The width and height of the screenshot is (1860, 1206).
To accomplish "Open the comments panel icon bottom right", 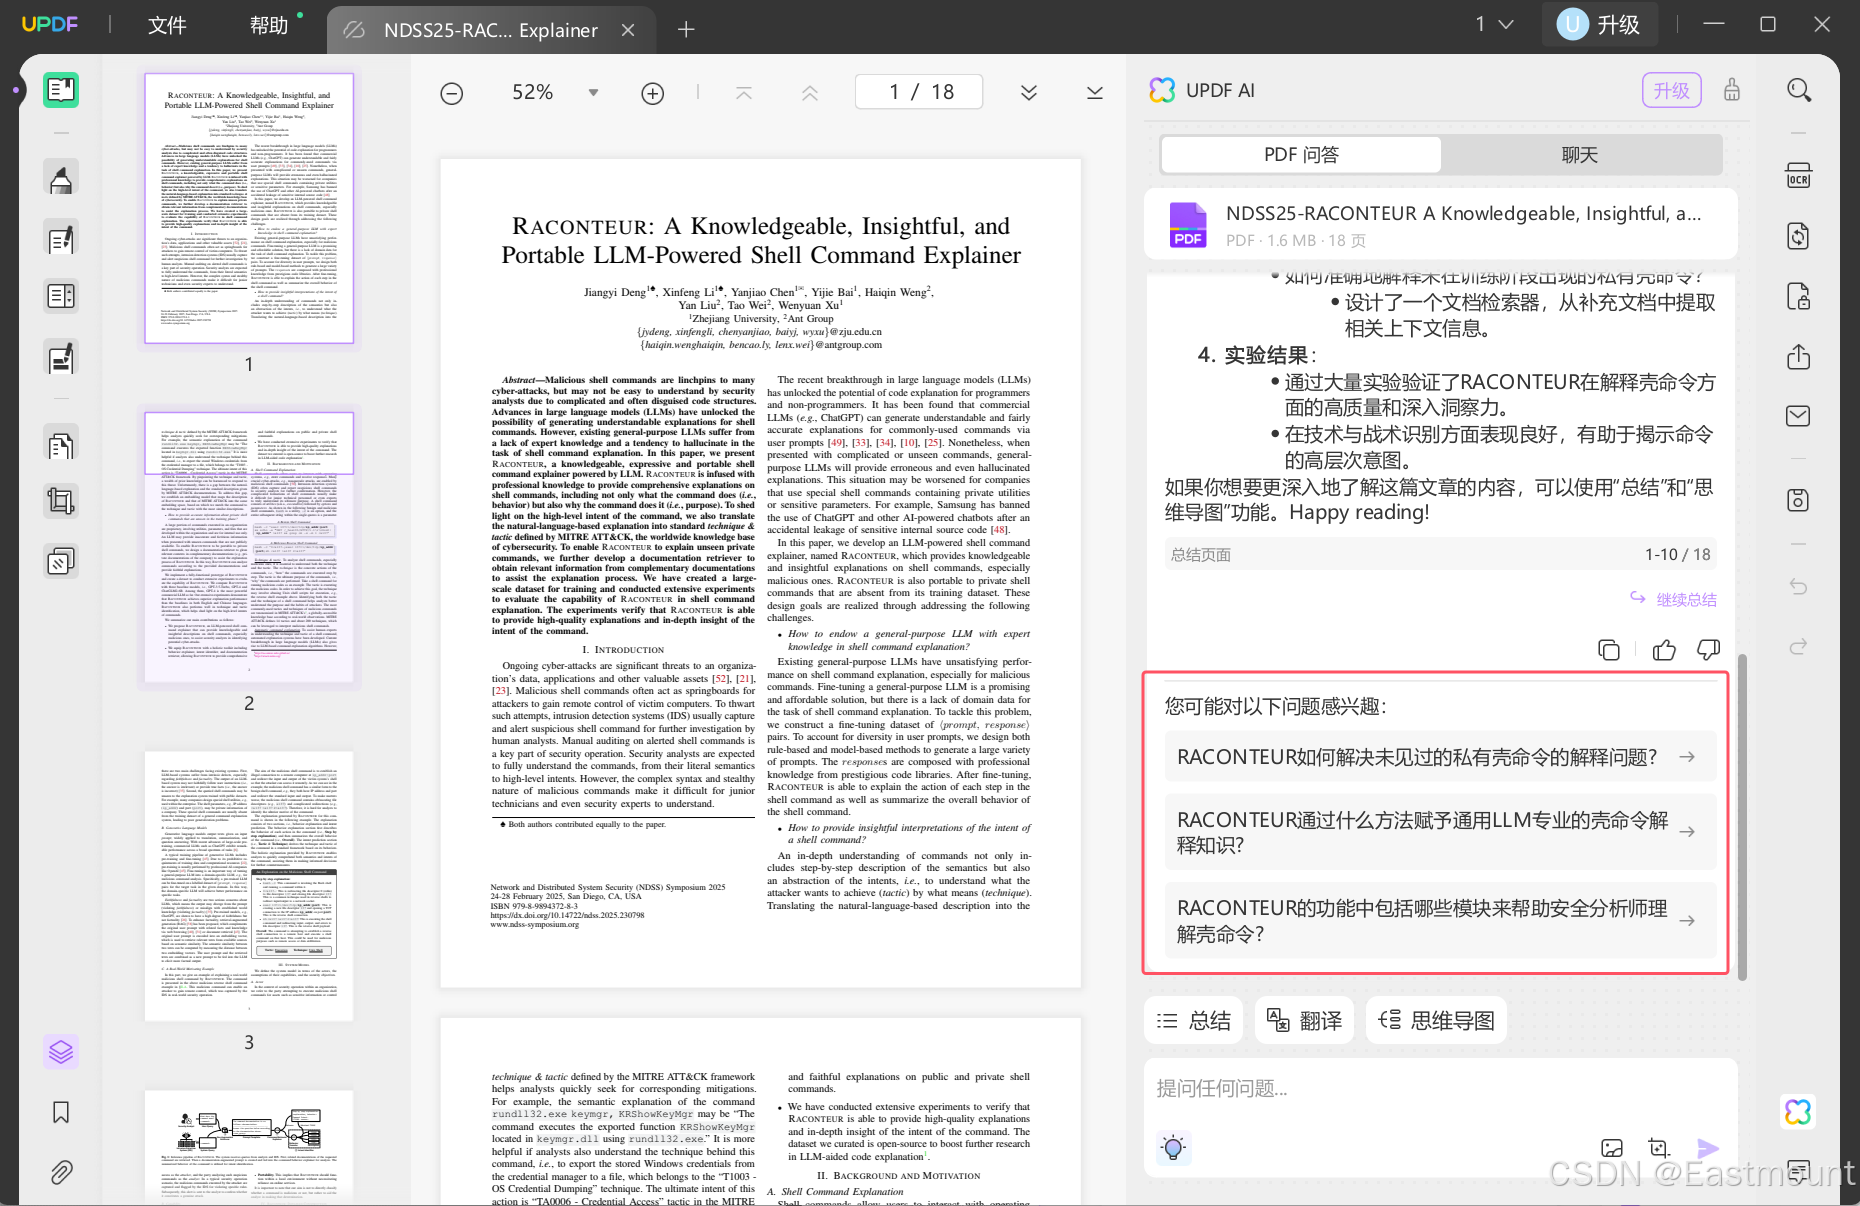I will point(1799,1170).
